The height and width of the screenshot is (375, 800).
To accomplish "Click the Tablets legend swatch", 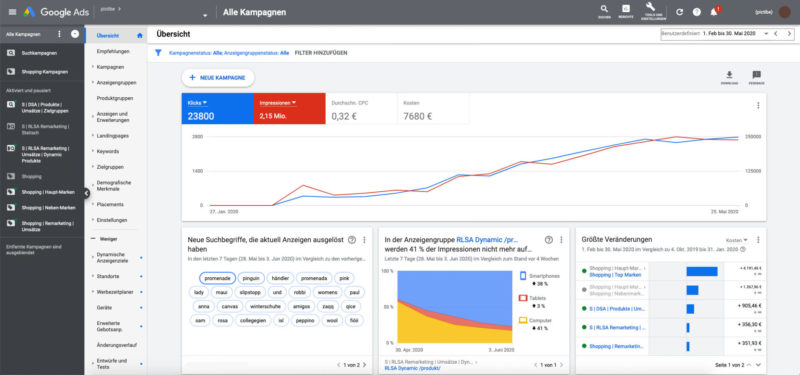I will coord(523,298).
